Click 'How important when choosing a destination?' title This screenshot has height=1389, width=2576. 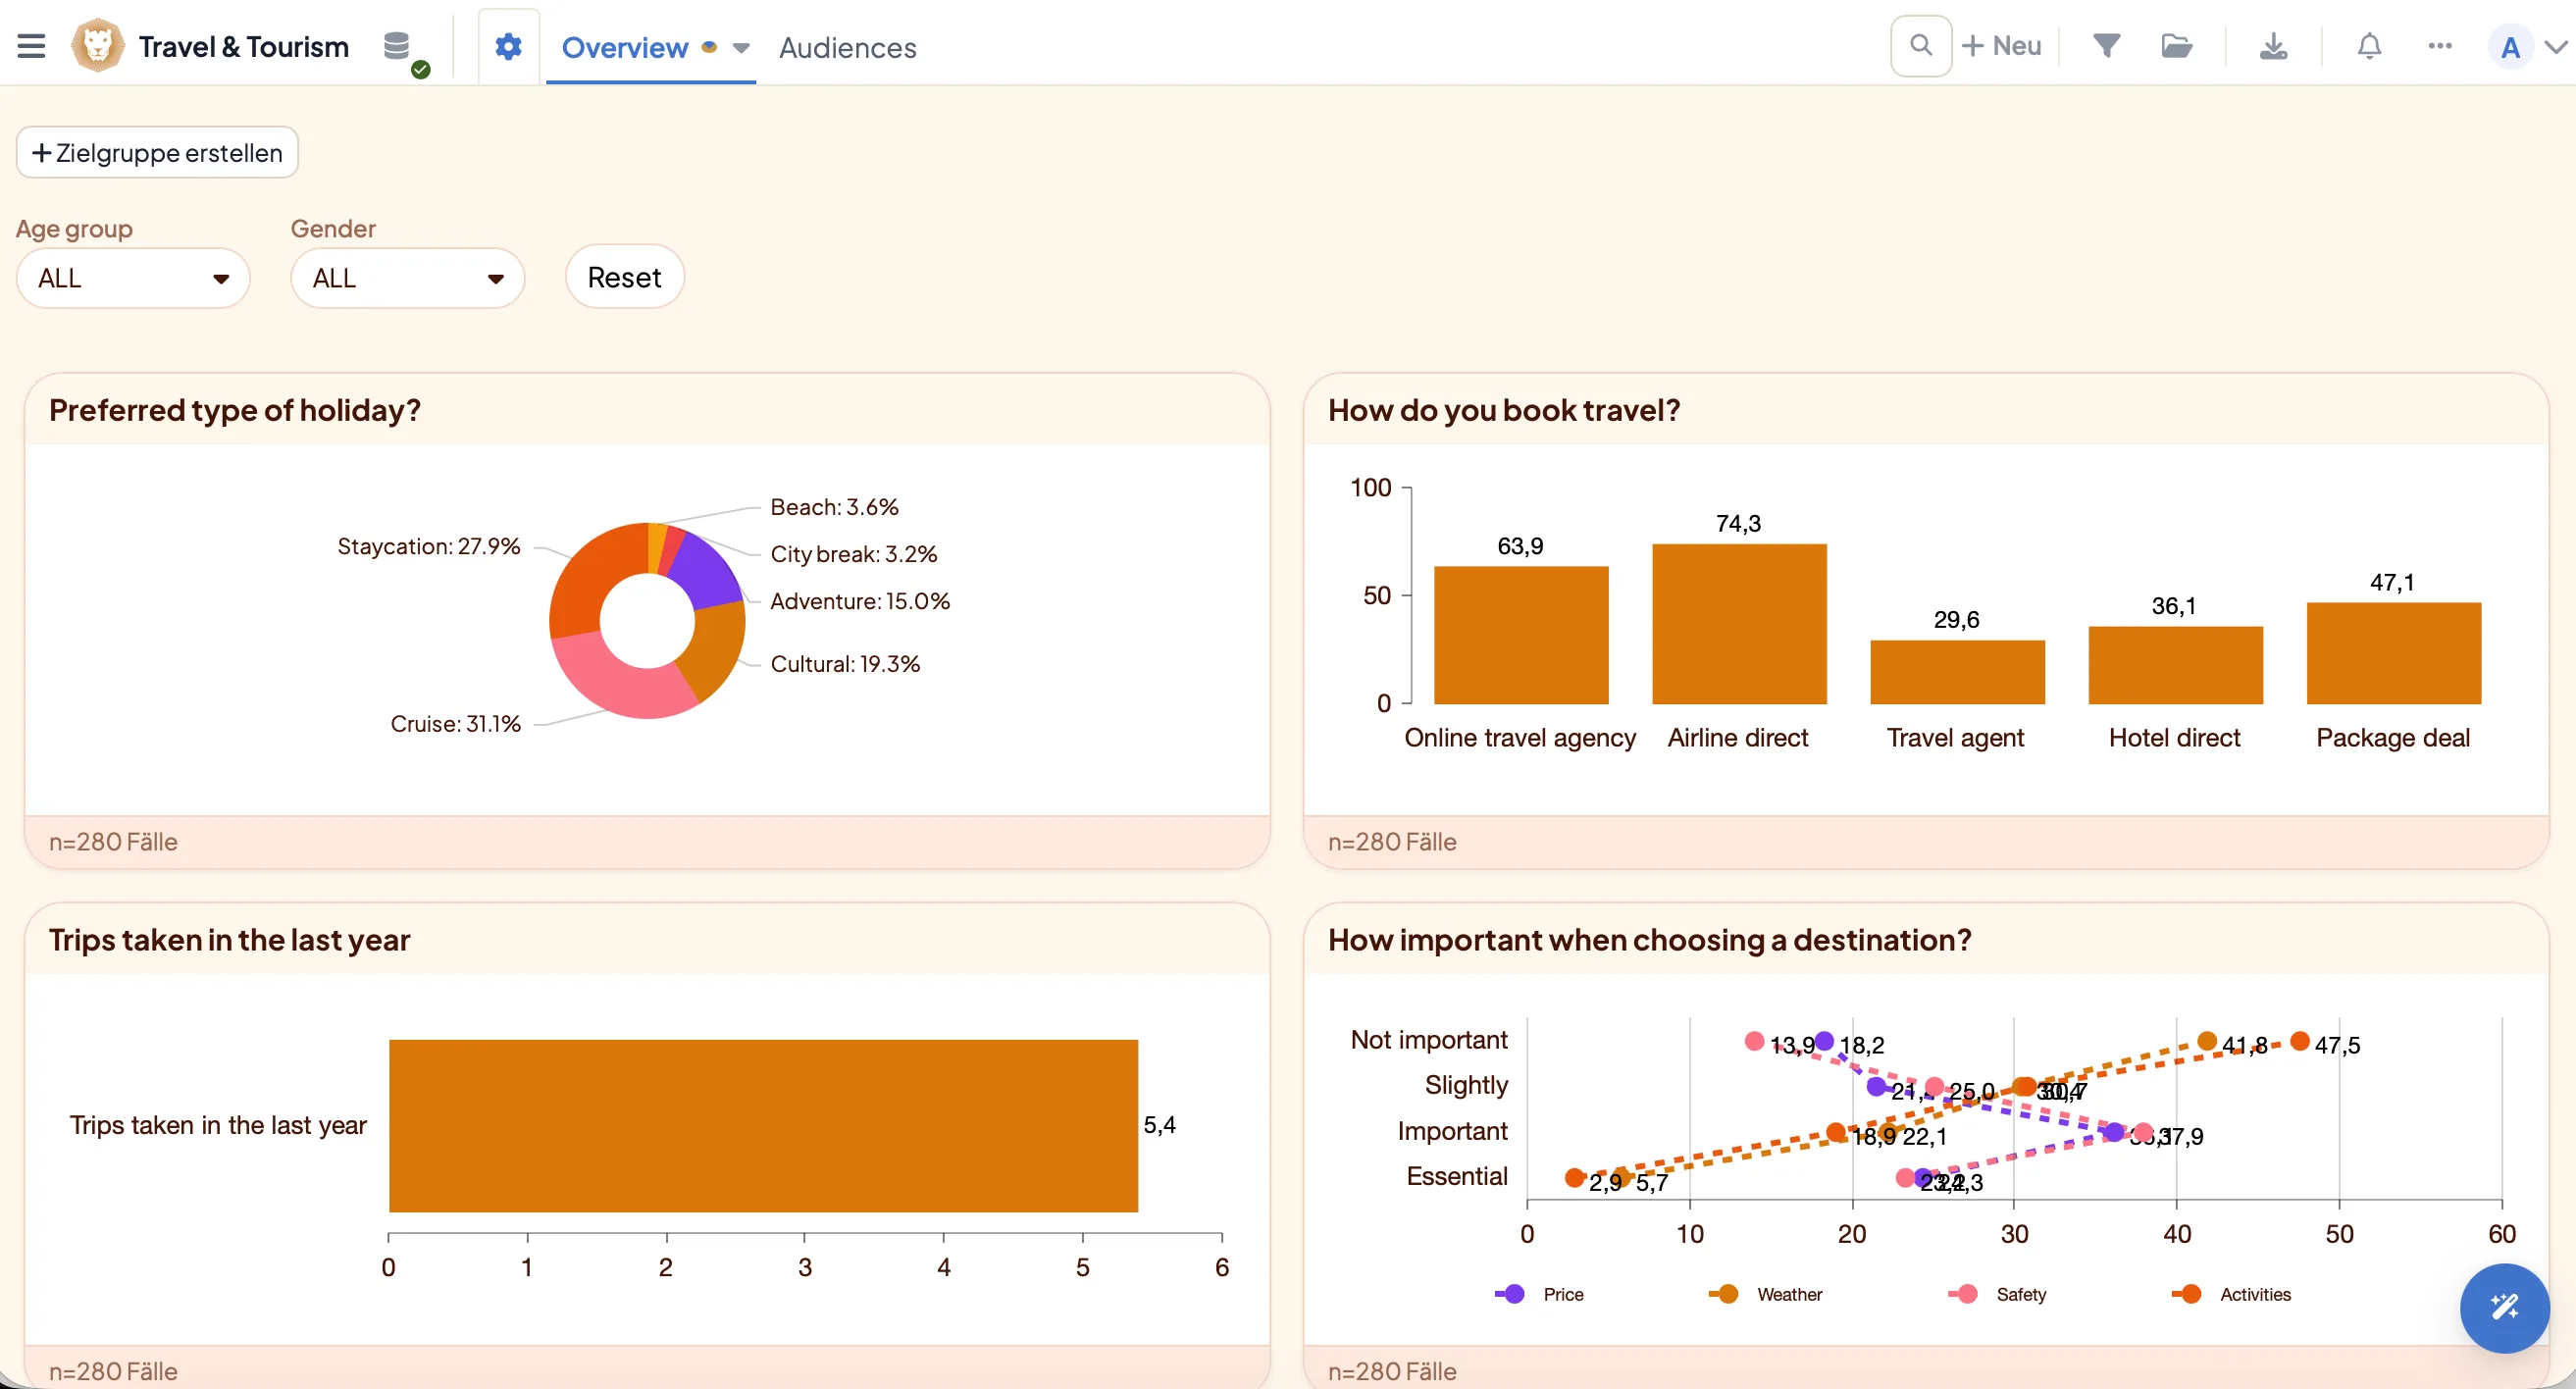(1650, 940)
